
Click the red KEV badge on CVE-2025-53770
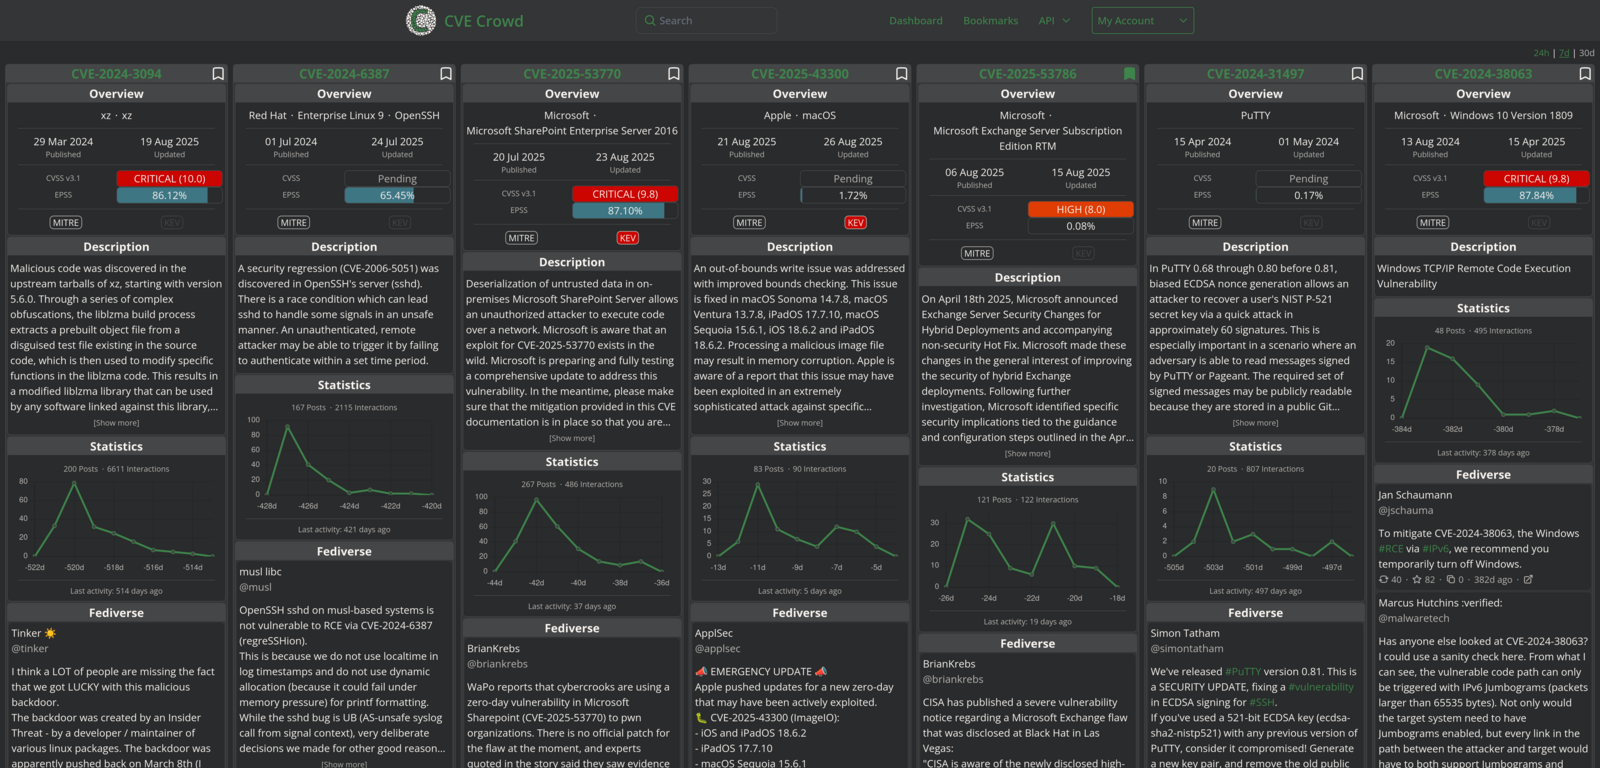(x=627, y=238)
